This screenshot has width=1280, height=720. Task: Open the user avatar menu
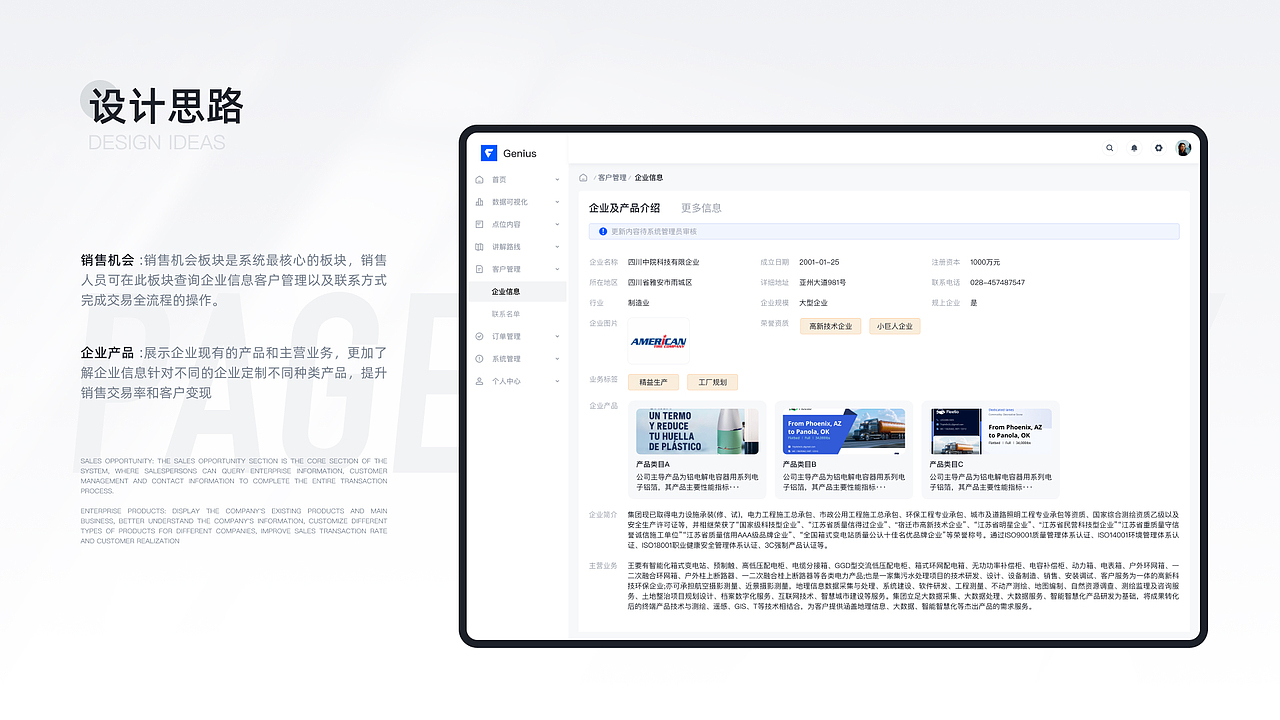point(1184,148)
